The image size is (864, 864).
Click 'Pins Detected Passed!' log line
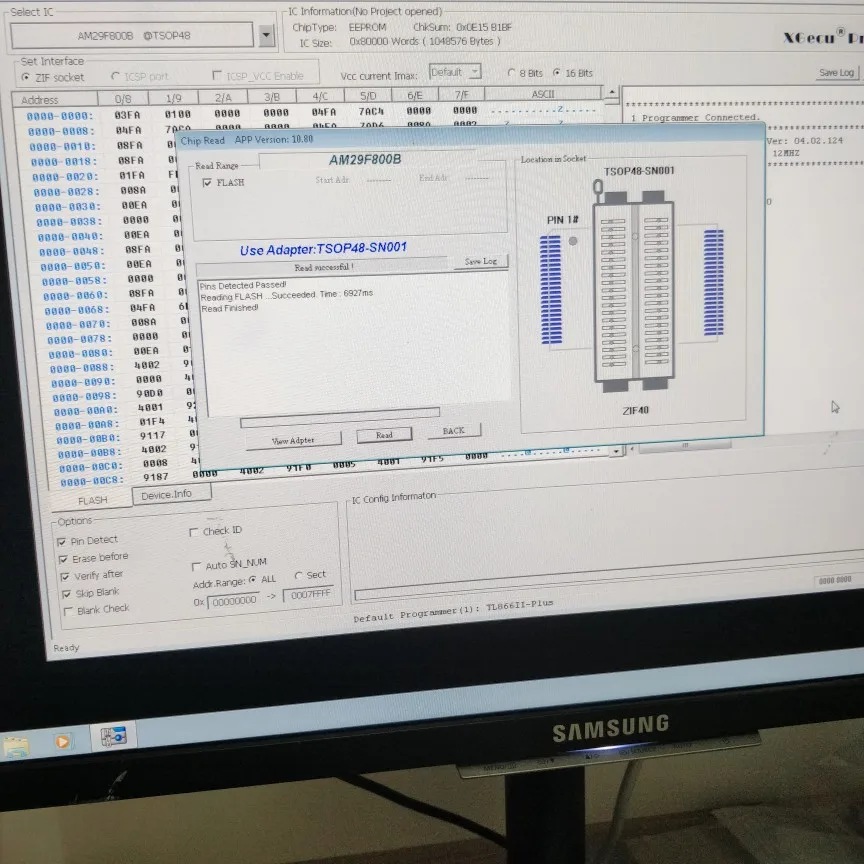point(243,285)
